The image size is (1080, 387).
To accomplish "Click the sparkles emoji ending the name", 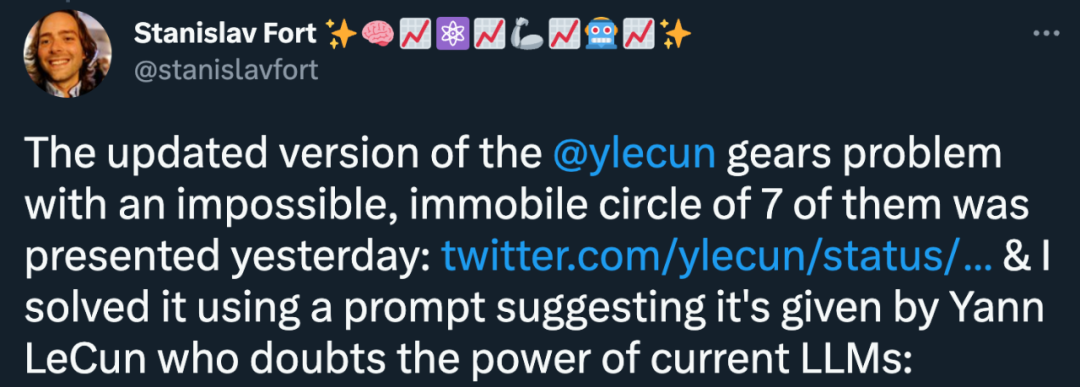I will click(x=674, y=34).
